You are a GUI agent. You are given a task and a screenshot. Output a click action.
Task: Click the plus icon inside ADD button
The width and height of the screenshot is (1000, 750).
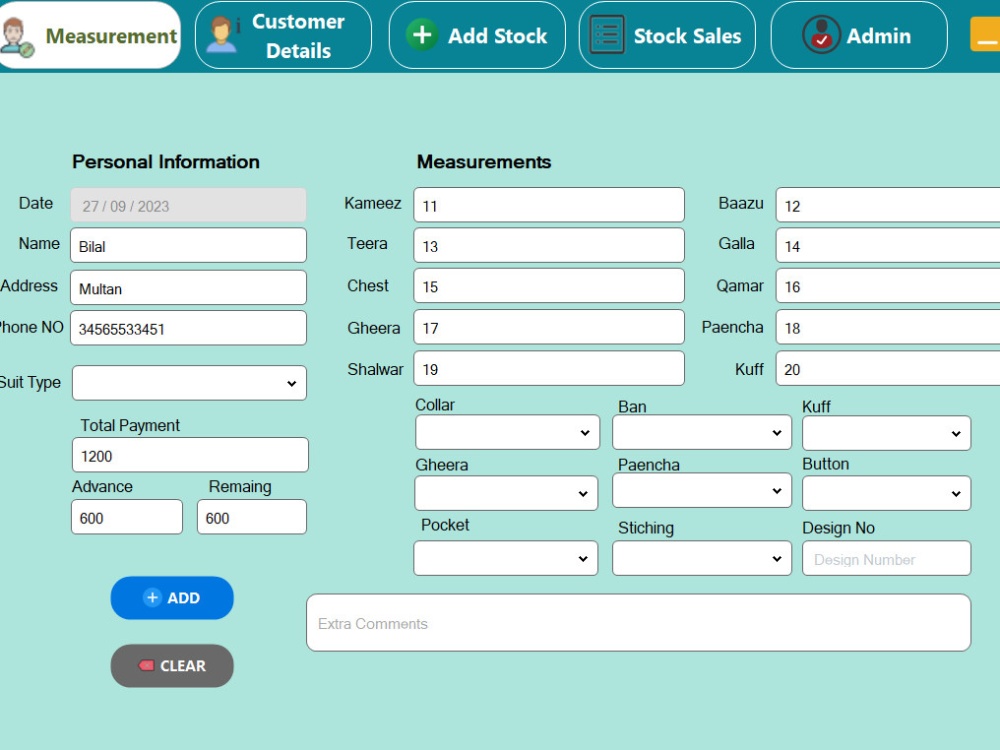pos(152,598)
